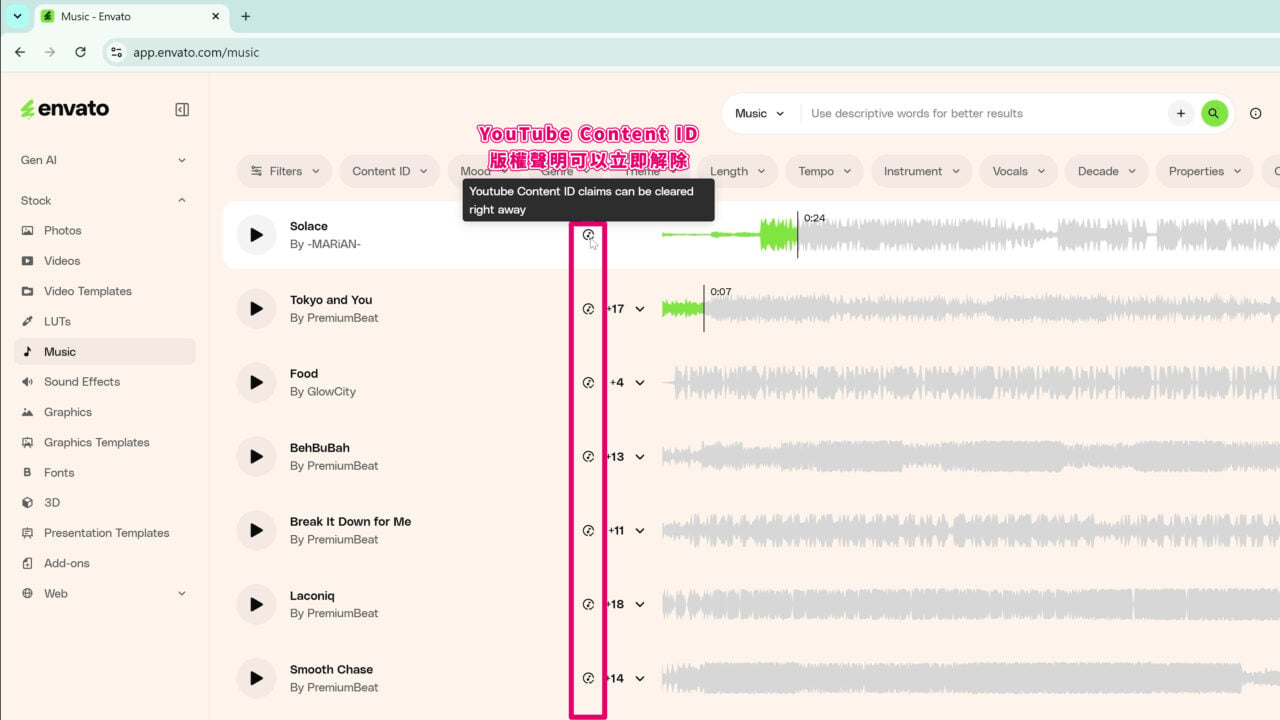Expand the +13 versions of BehBuBah
Image resolution: width=1280 pixels, height=720 pixels.
click(x=627, y=457)
